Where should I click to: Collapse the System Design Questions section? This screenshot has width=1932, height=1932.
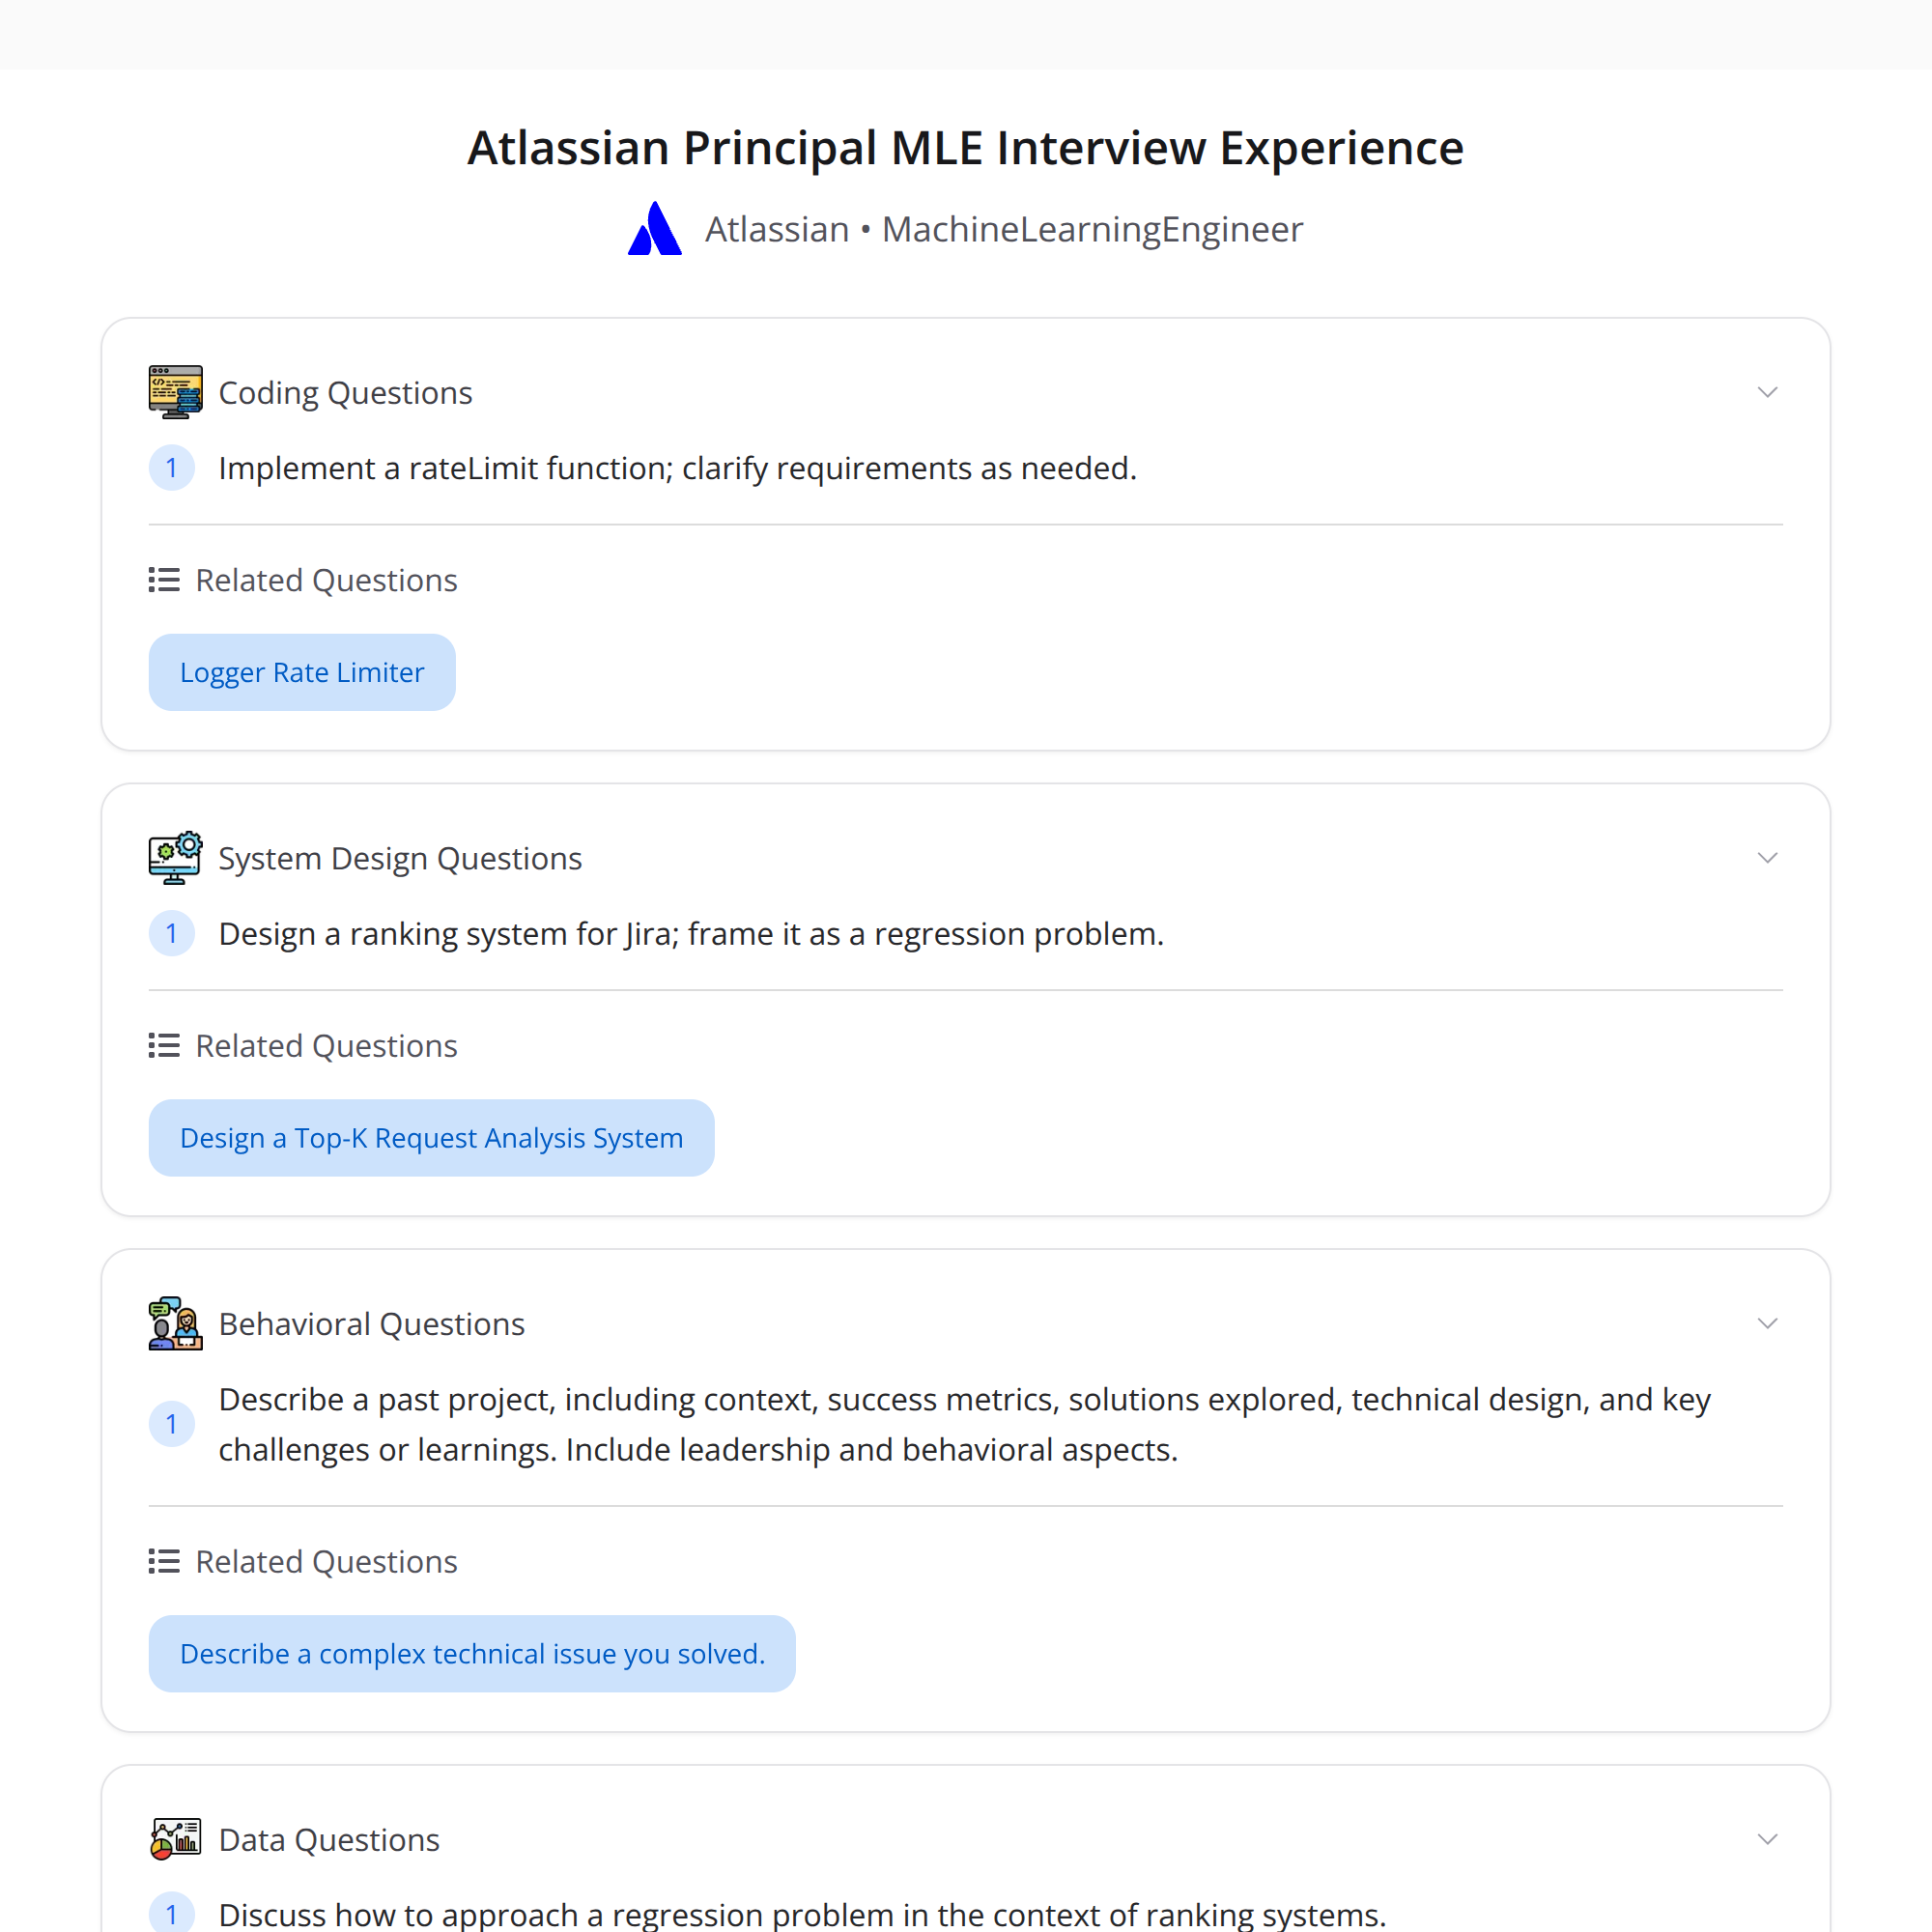click(1767, 857)
